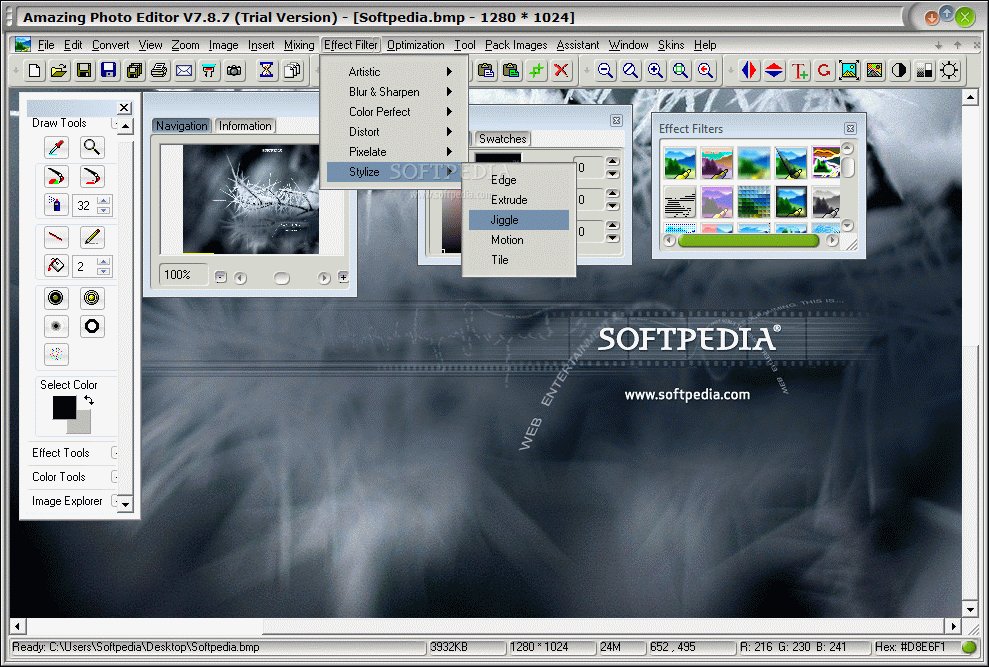Open the Color Perfect submenu
989x667 pixels.
point(394,112)
